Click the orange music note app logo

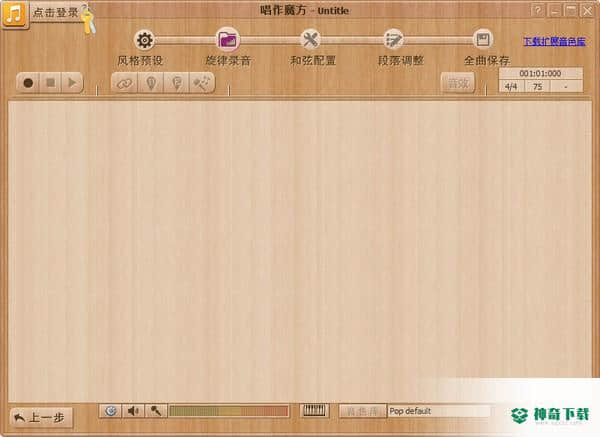click(x=15, y=14)
